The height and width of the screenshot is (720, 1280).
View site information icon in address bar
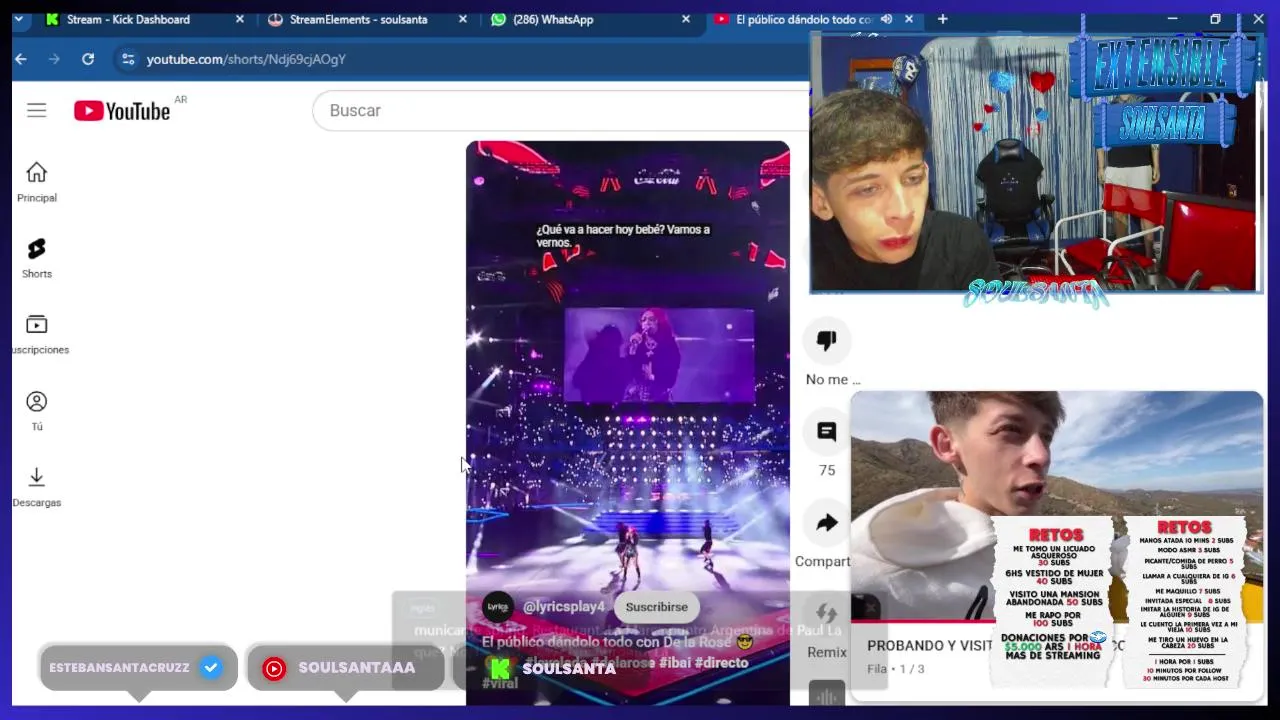[x=127, y=59]
